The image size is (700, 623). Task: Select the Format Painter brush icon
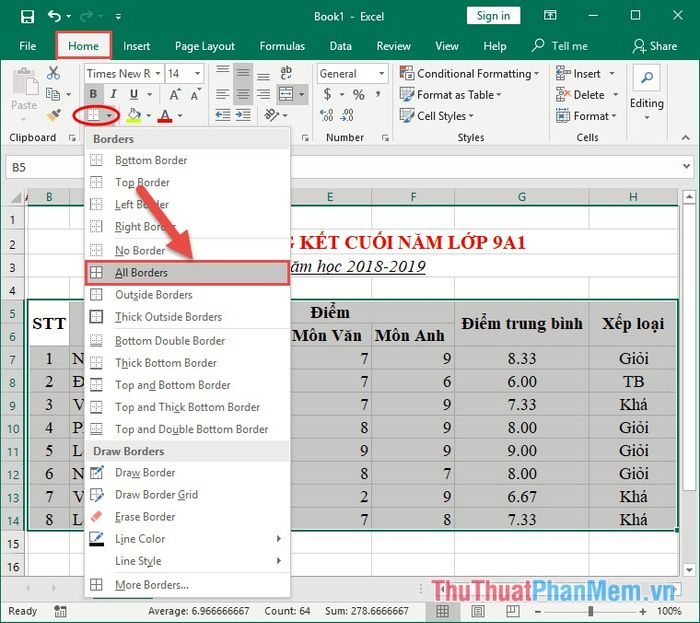click(53, 115)
